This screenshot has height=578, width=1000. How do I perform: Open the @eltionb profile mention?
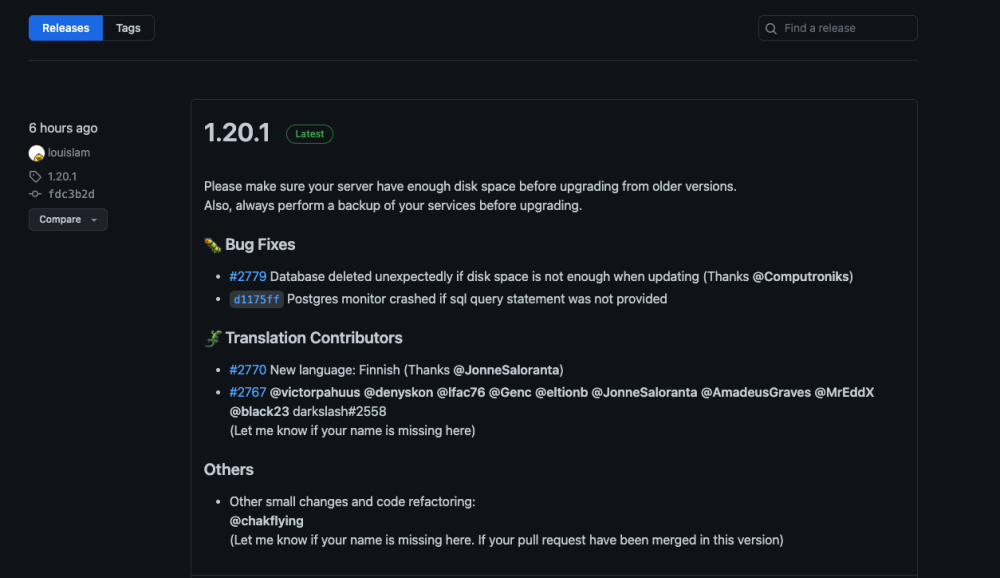(x=561, y=392)
